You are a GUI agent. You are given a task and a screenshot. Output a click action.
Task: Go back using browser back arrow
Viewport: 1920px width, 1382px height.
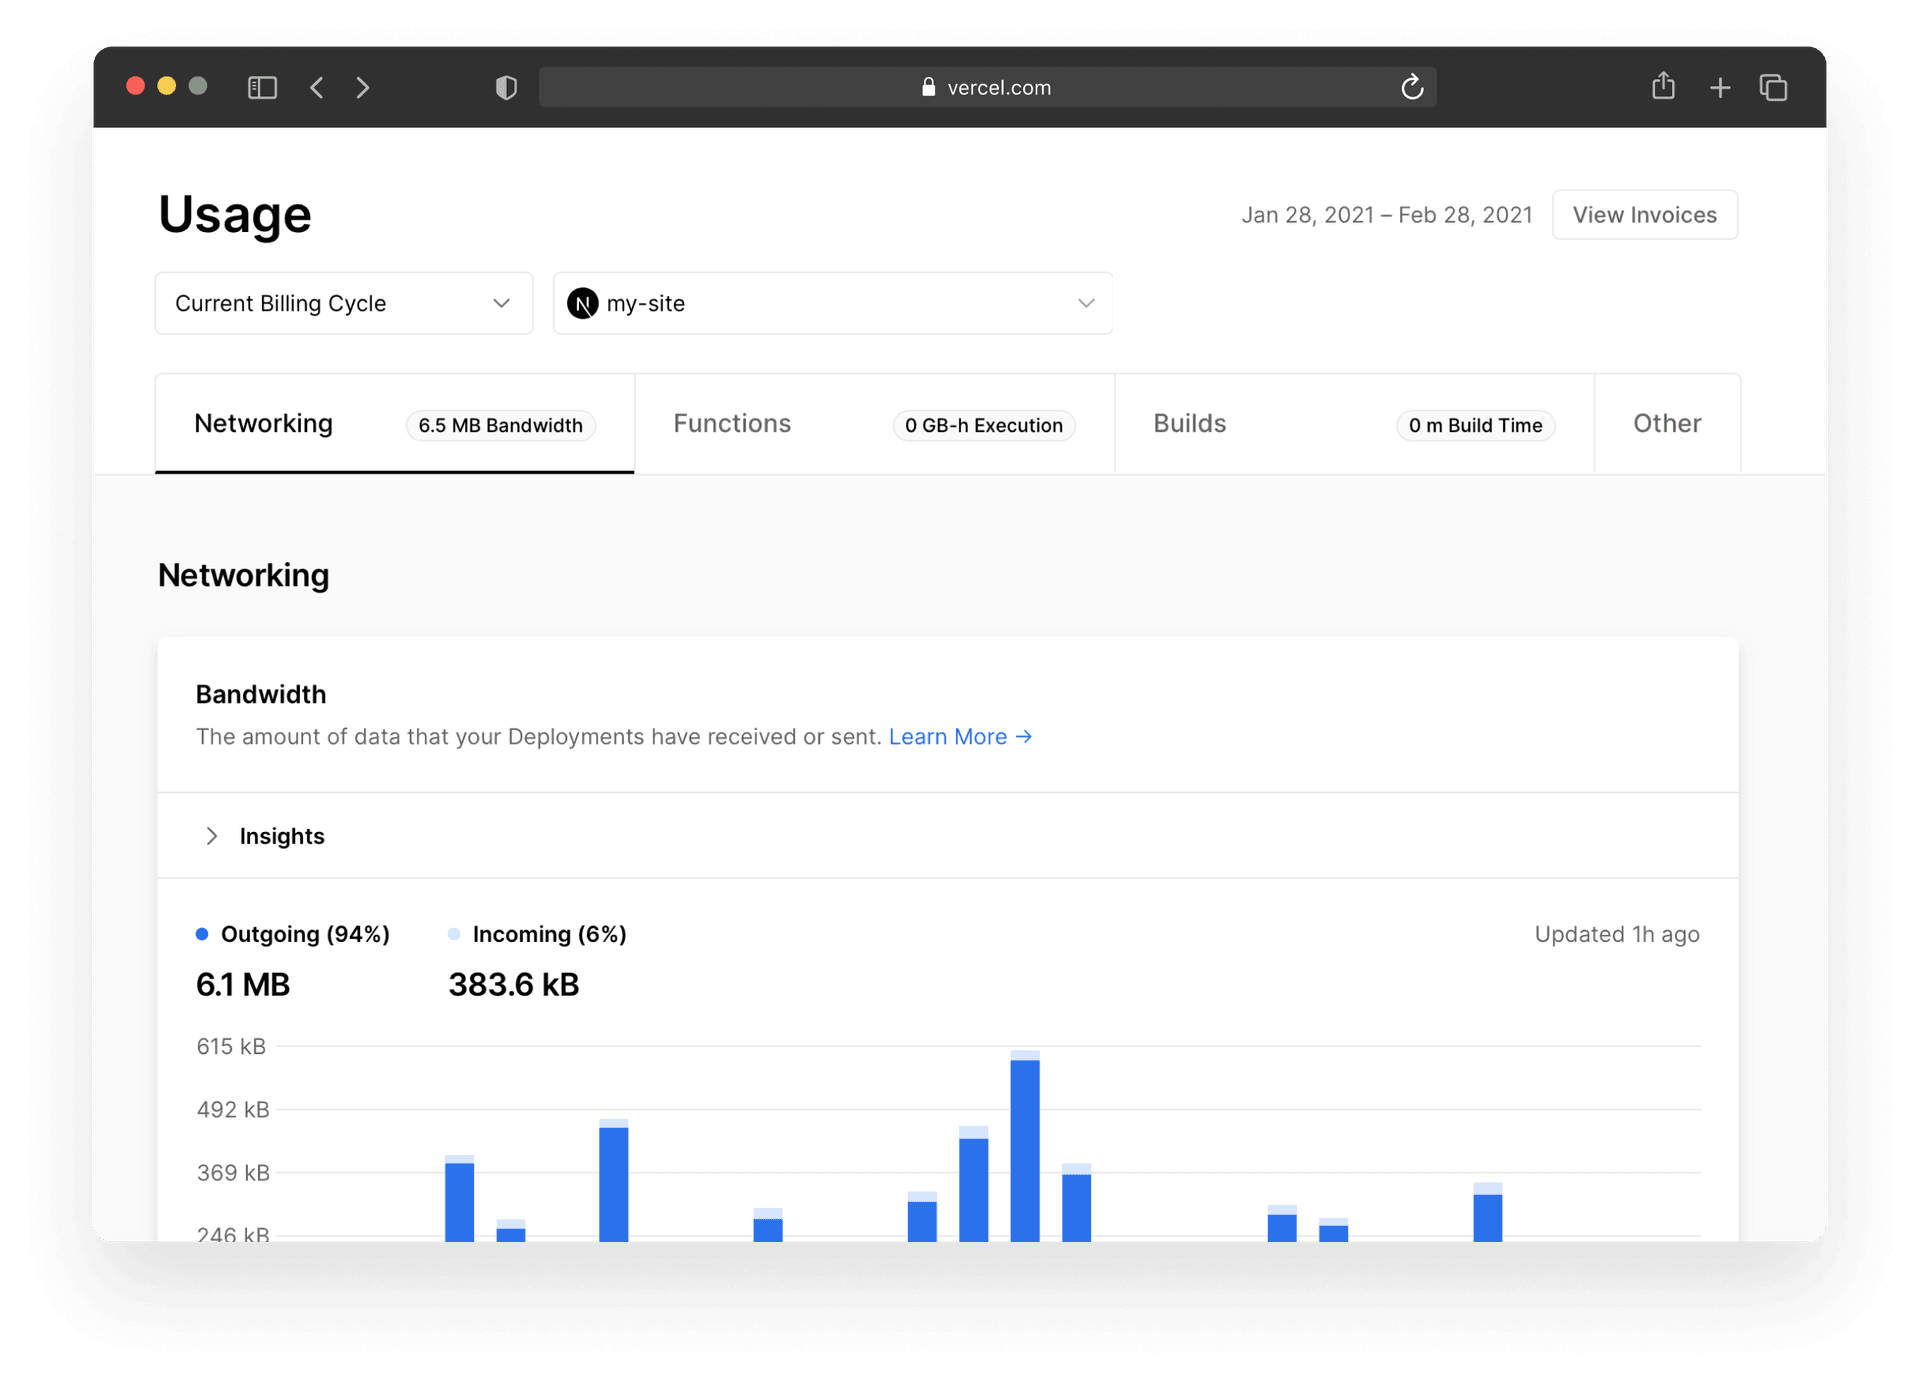pyautogui.click(x=317, y=88)
